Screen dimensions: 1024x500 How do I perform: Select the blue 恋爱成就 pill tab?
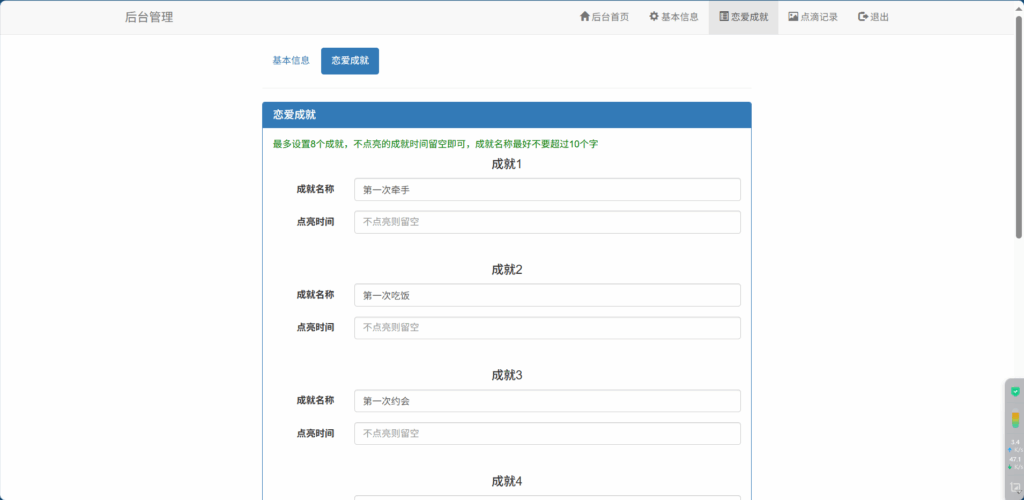(x=350, y=61)
